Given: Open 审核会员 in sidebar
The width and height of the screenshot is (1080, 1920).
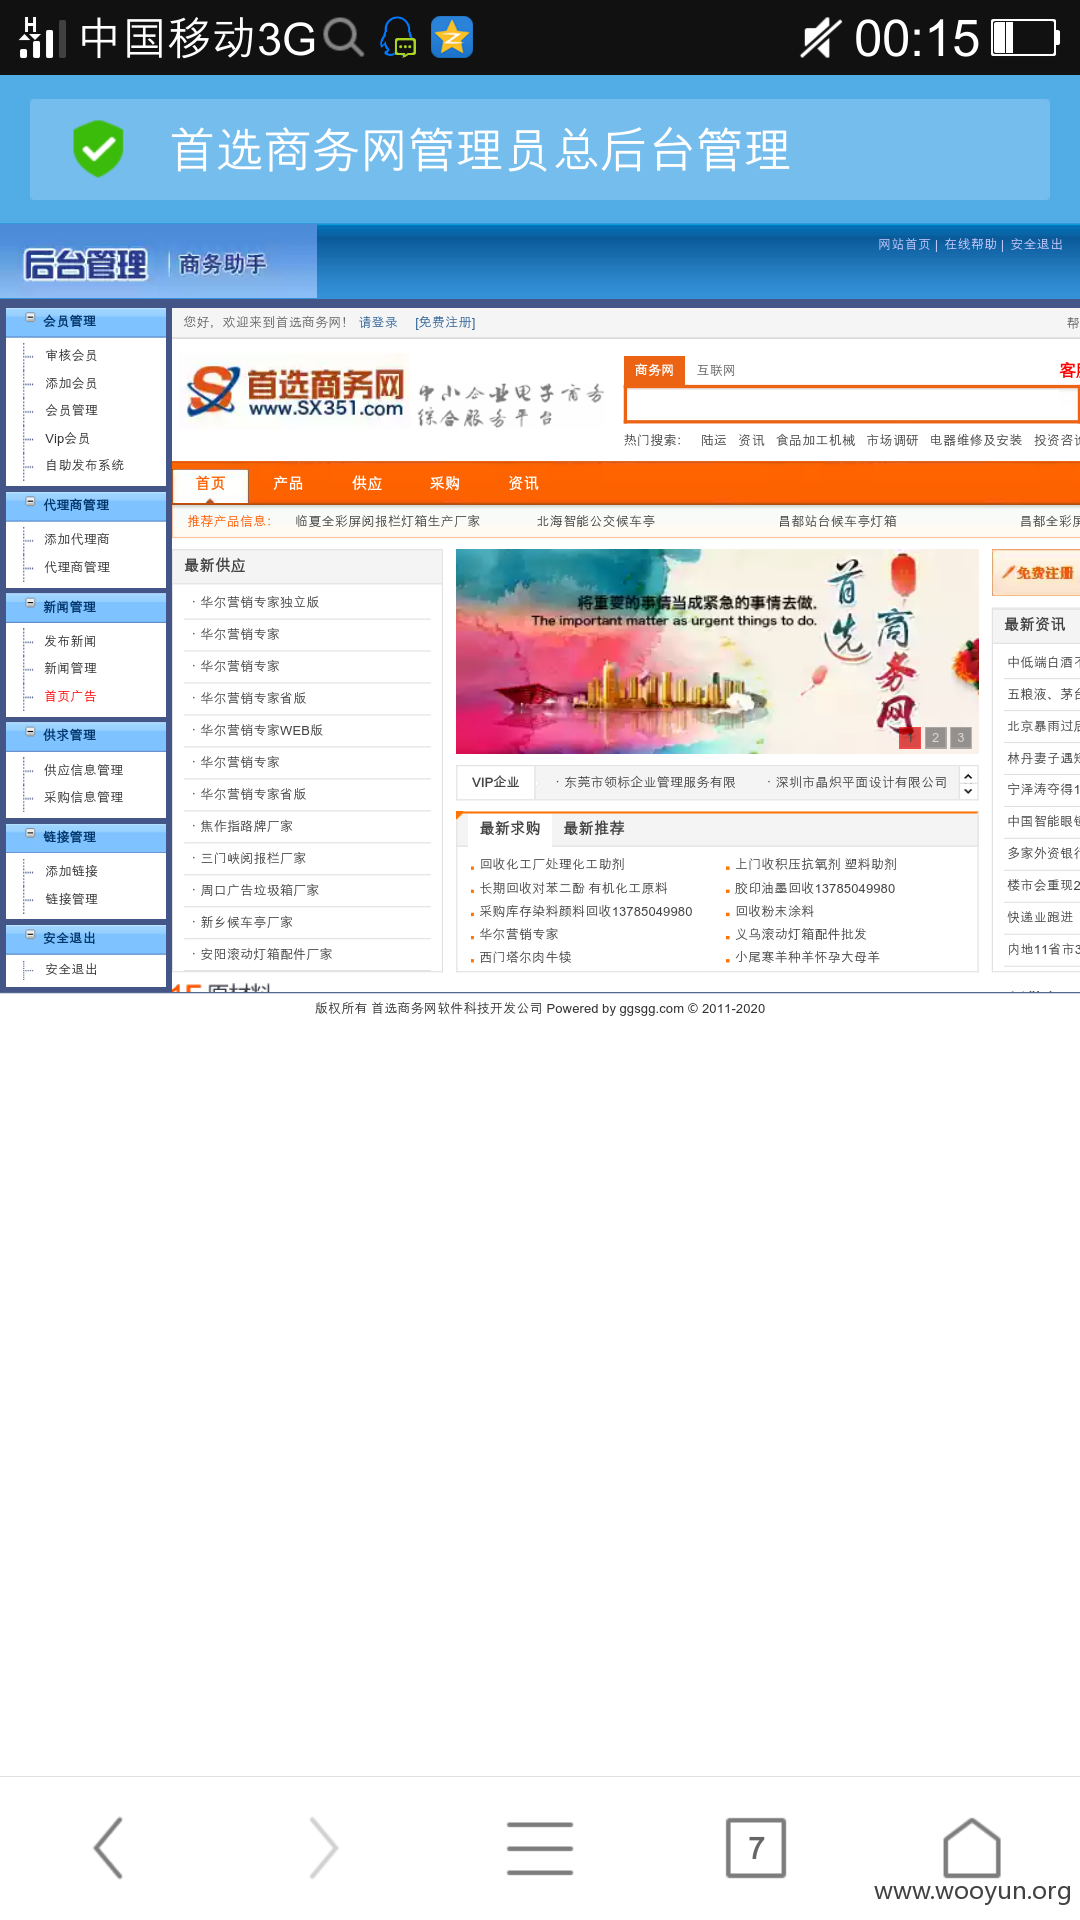Looking at the screenshot, I should (x=71, y=355).
